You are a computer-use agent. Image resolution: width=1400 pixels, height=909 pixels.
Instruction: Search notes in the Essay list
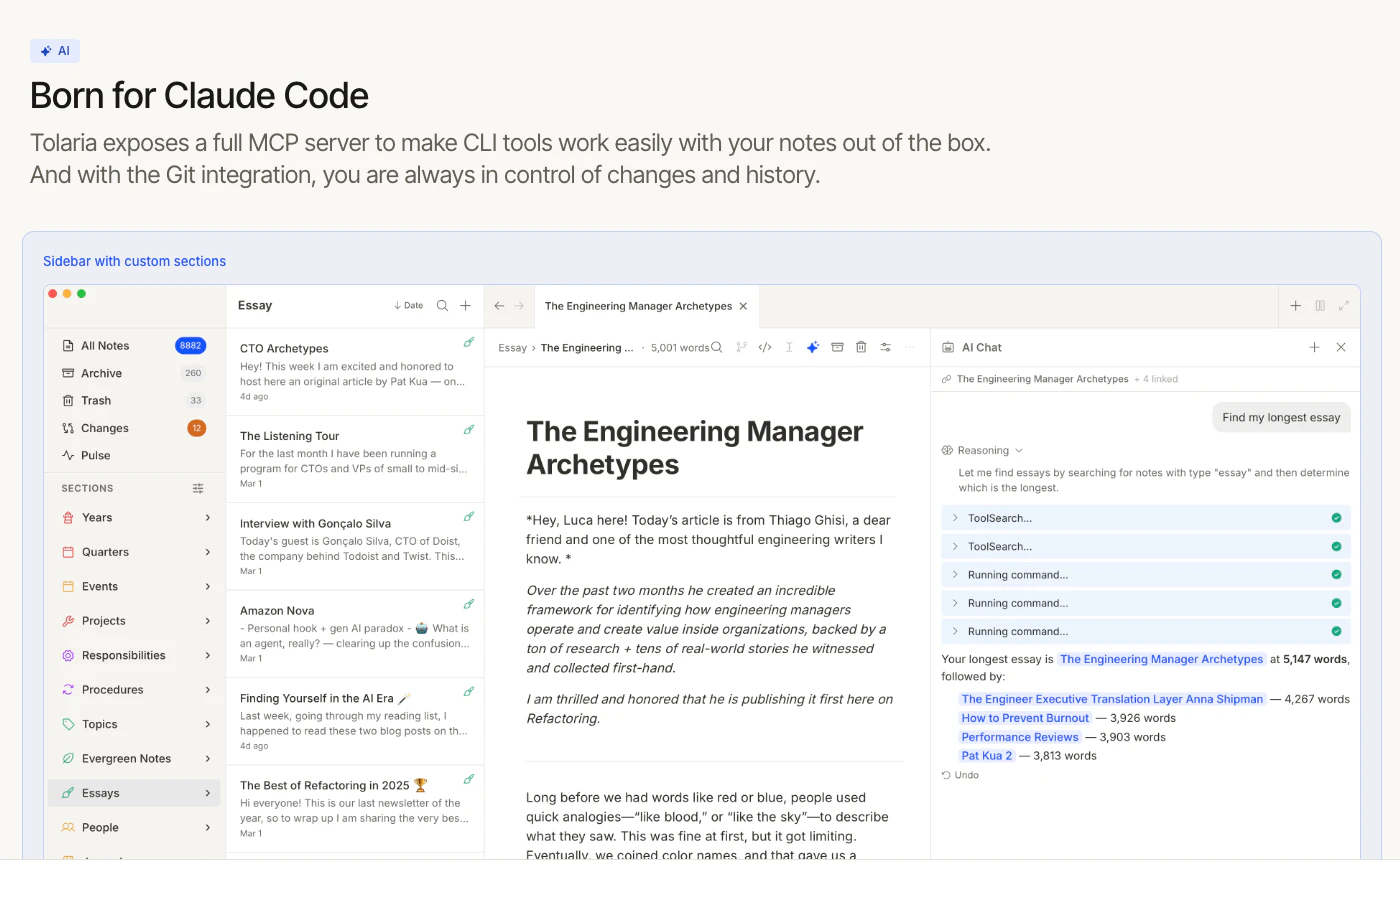[x=442, y=306]
